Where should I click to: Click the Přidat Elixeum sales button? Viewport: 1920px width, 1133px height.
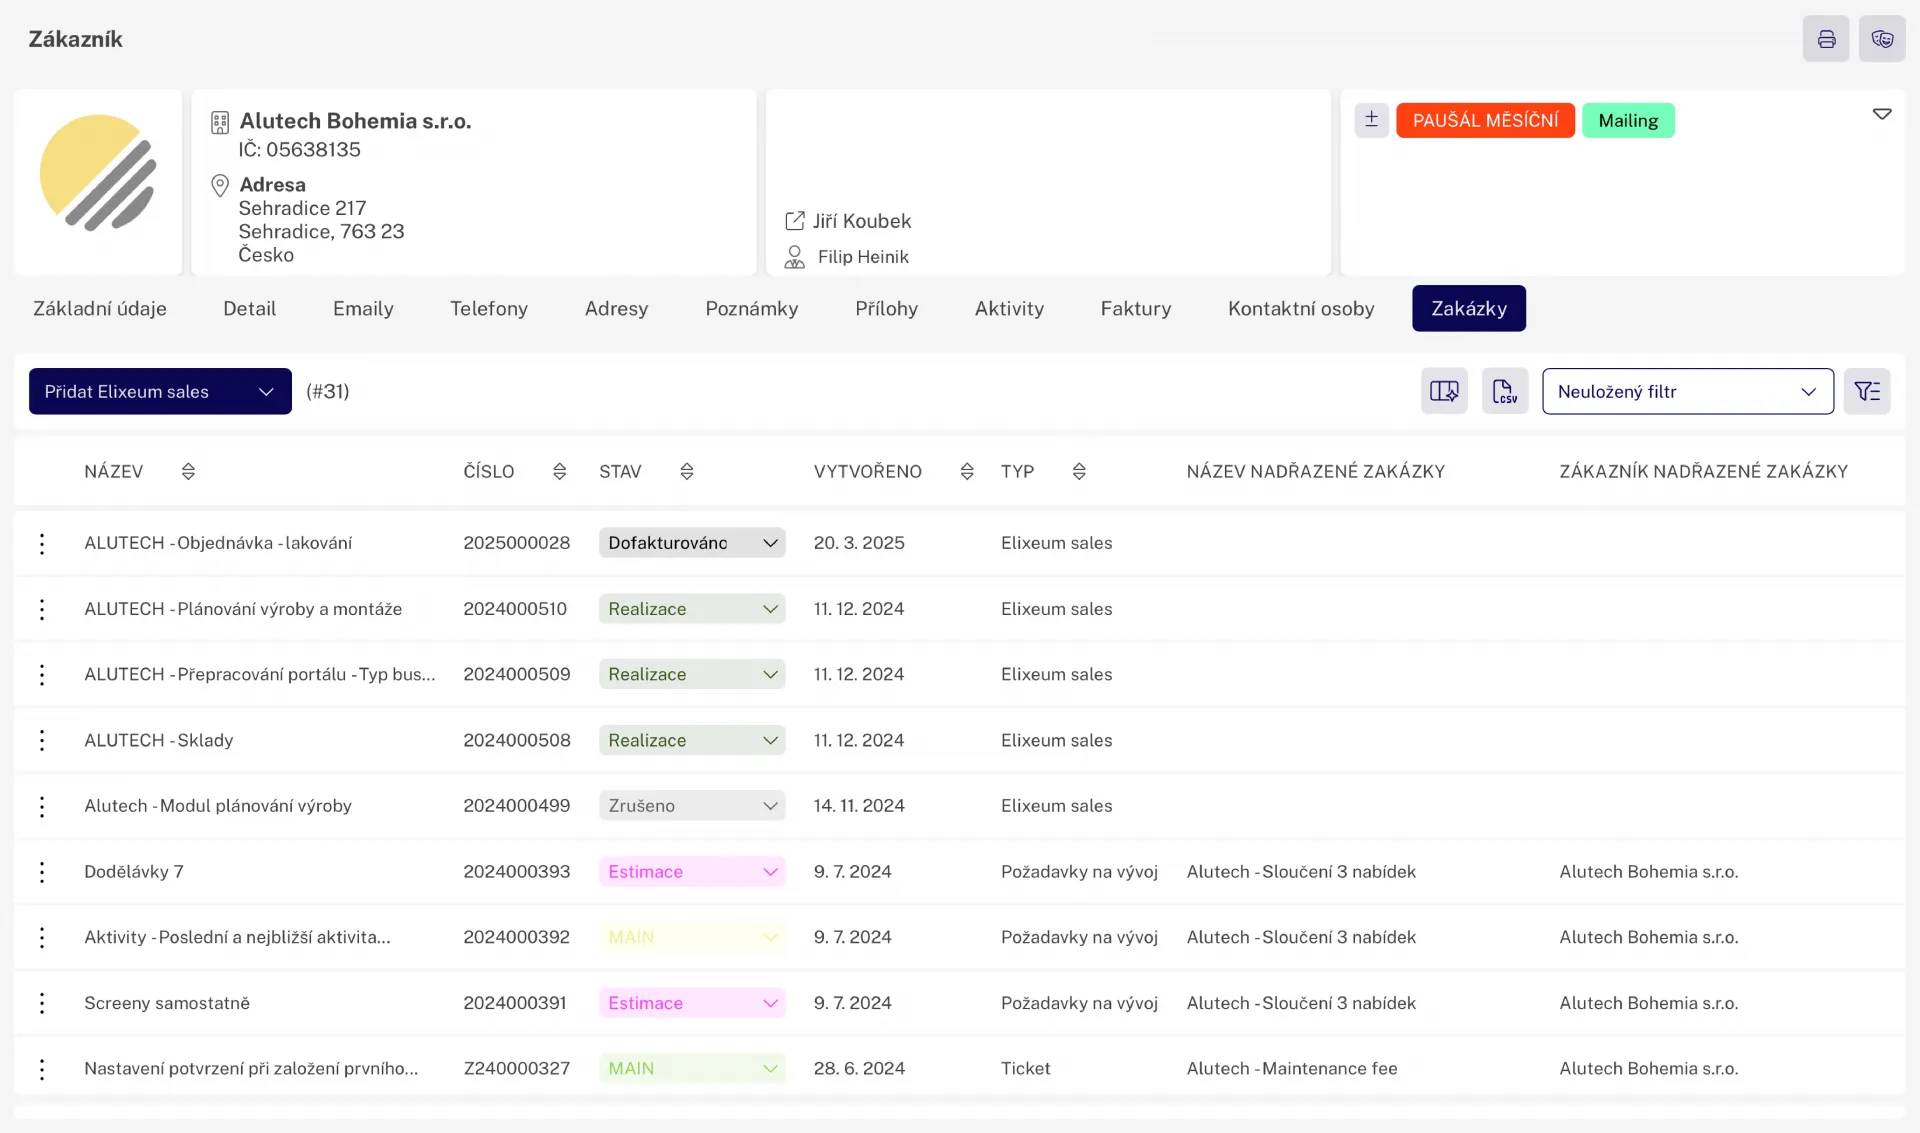coord(127,391)
